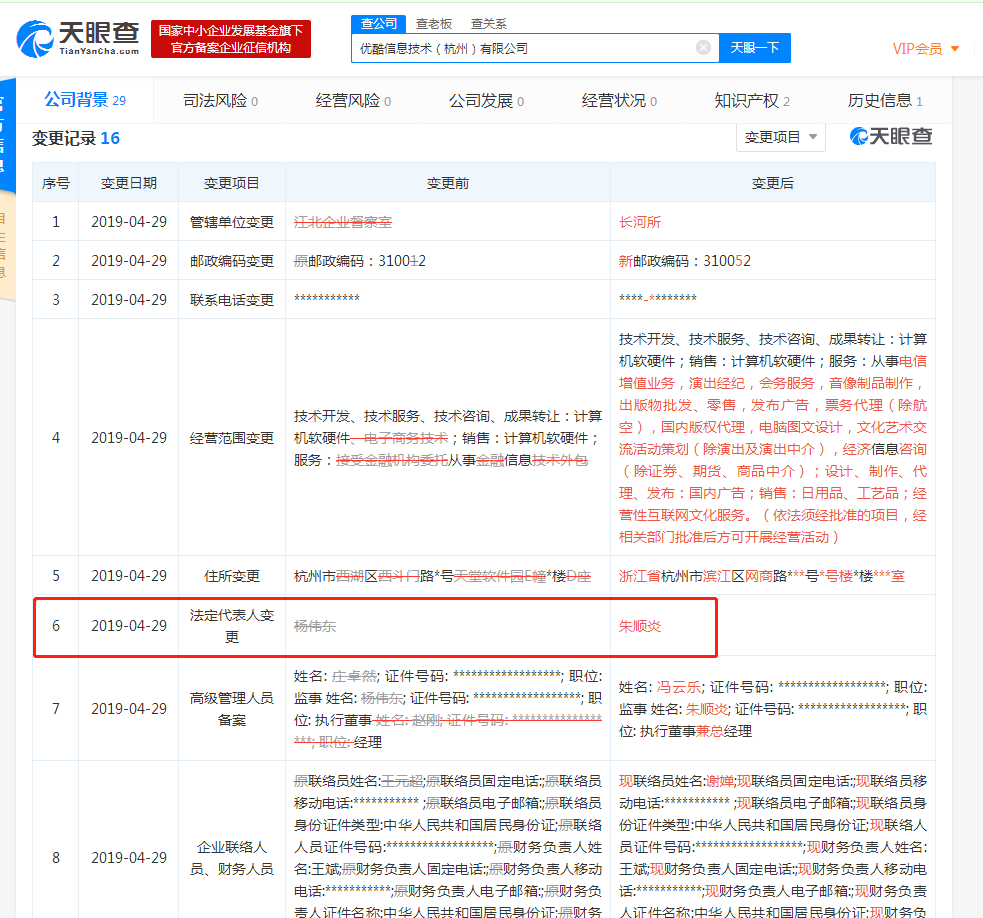The height and width of the screenshot is (918, 983).
Task: Clear the search field with the X icon
Action: [703, 48]
